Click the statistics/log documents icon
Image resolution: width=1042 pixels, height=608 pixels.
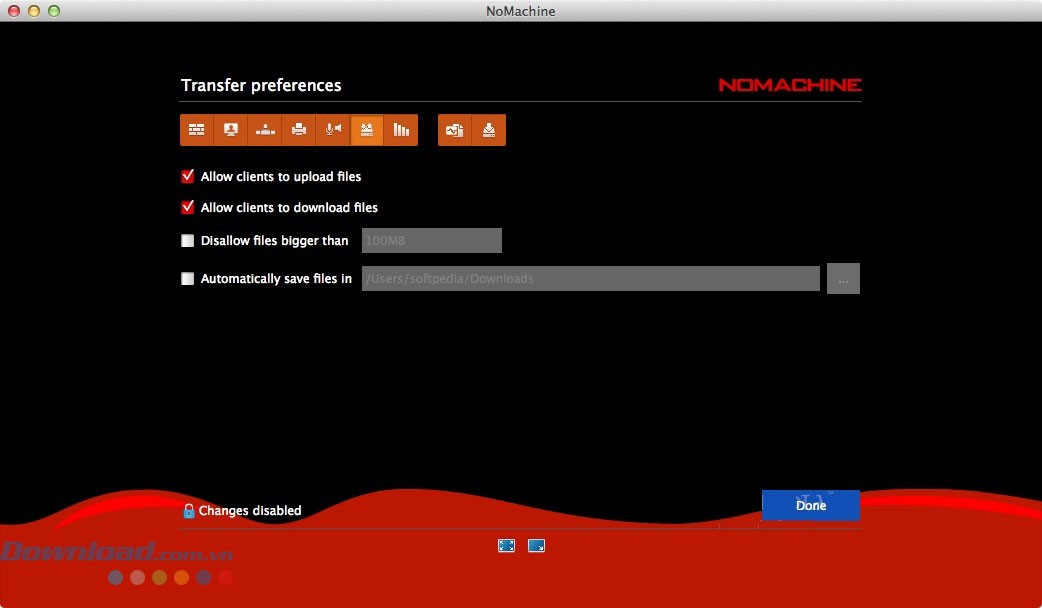[x=455, y=130]
